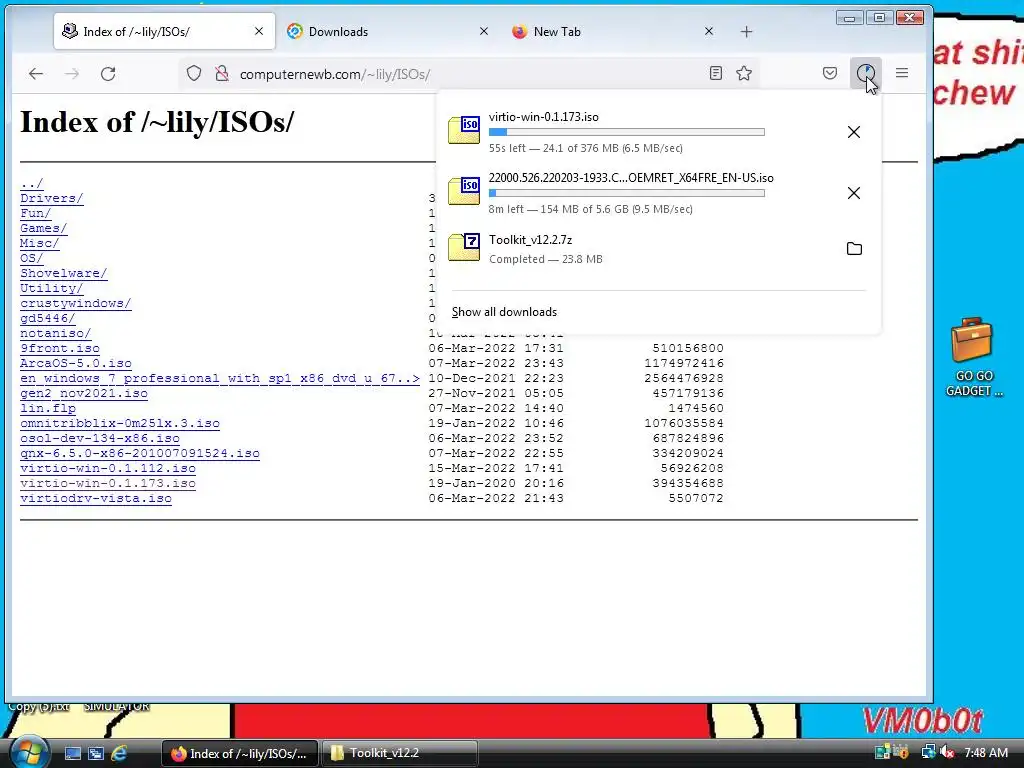Cancel the 22000.526 Windows ISO download
The image size is (1024, 768).
pyautogui.click(x=854, y=193)
